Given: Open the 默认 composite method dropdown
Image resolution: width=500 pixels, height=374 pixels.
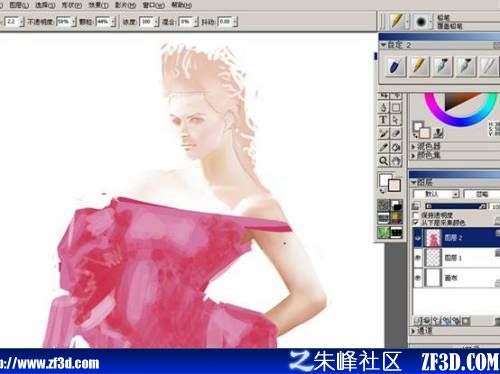Looking at the screenshot, I should (436, 194).
